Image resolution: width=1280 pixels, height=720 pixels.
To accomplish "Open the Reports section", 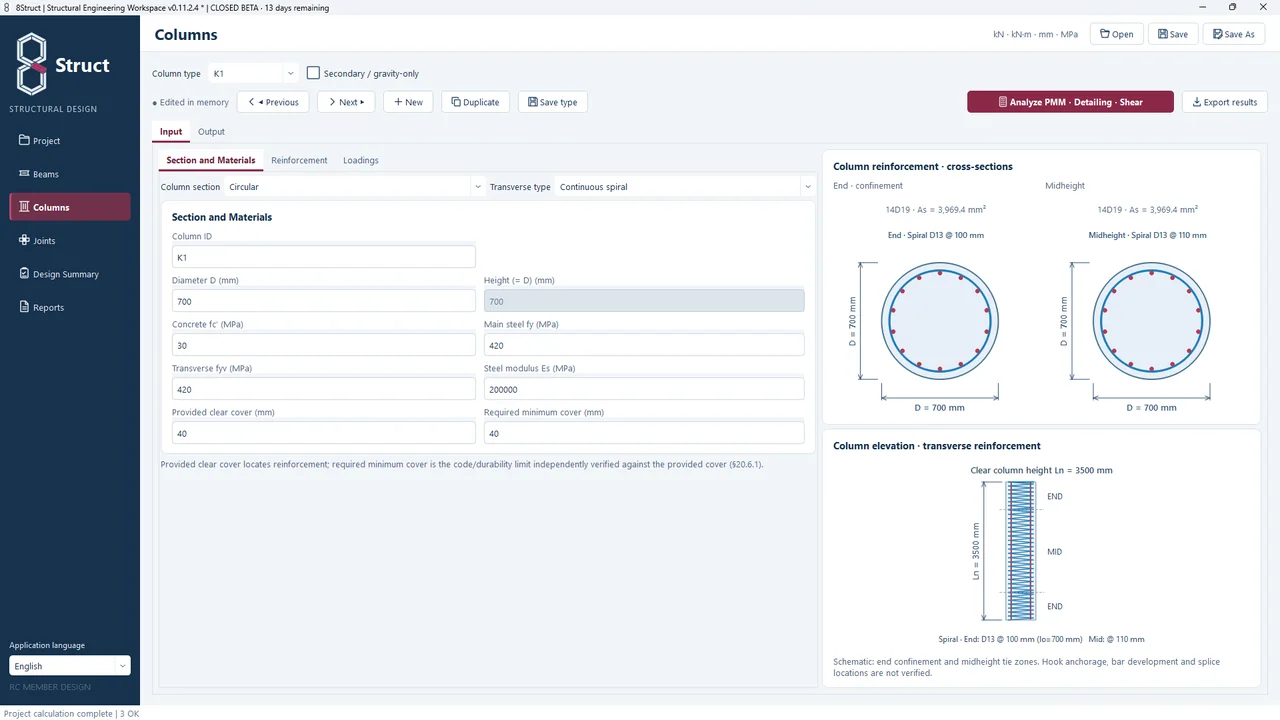I will pyautogui.click(x=70, y=307).
